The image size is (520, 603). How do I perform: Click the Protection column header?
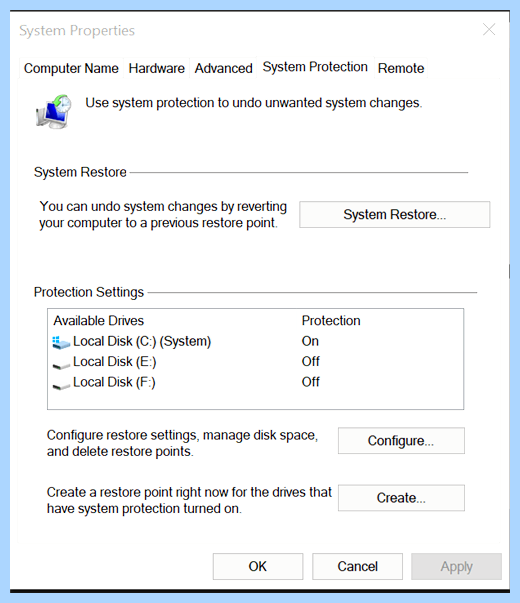click(331, 320)
